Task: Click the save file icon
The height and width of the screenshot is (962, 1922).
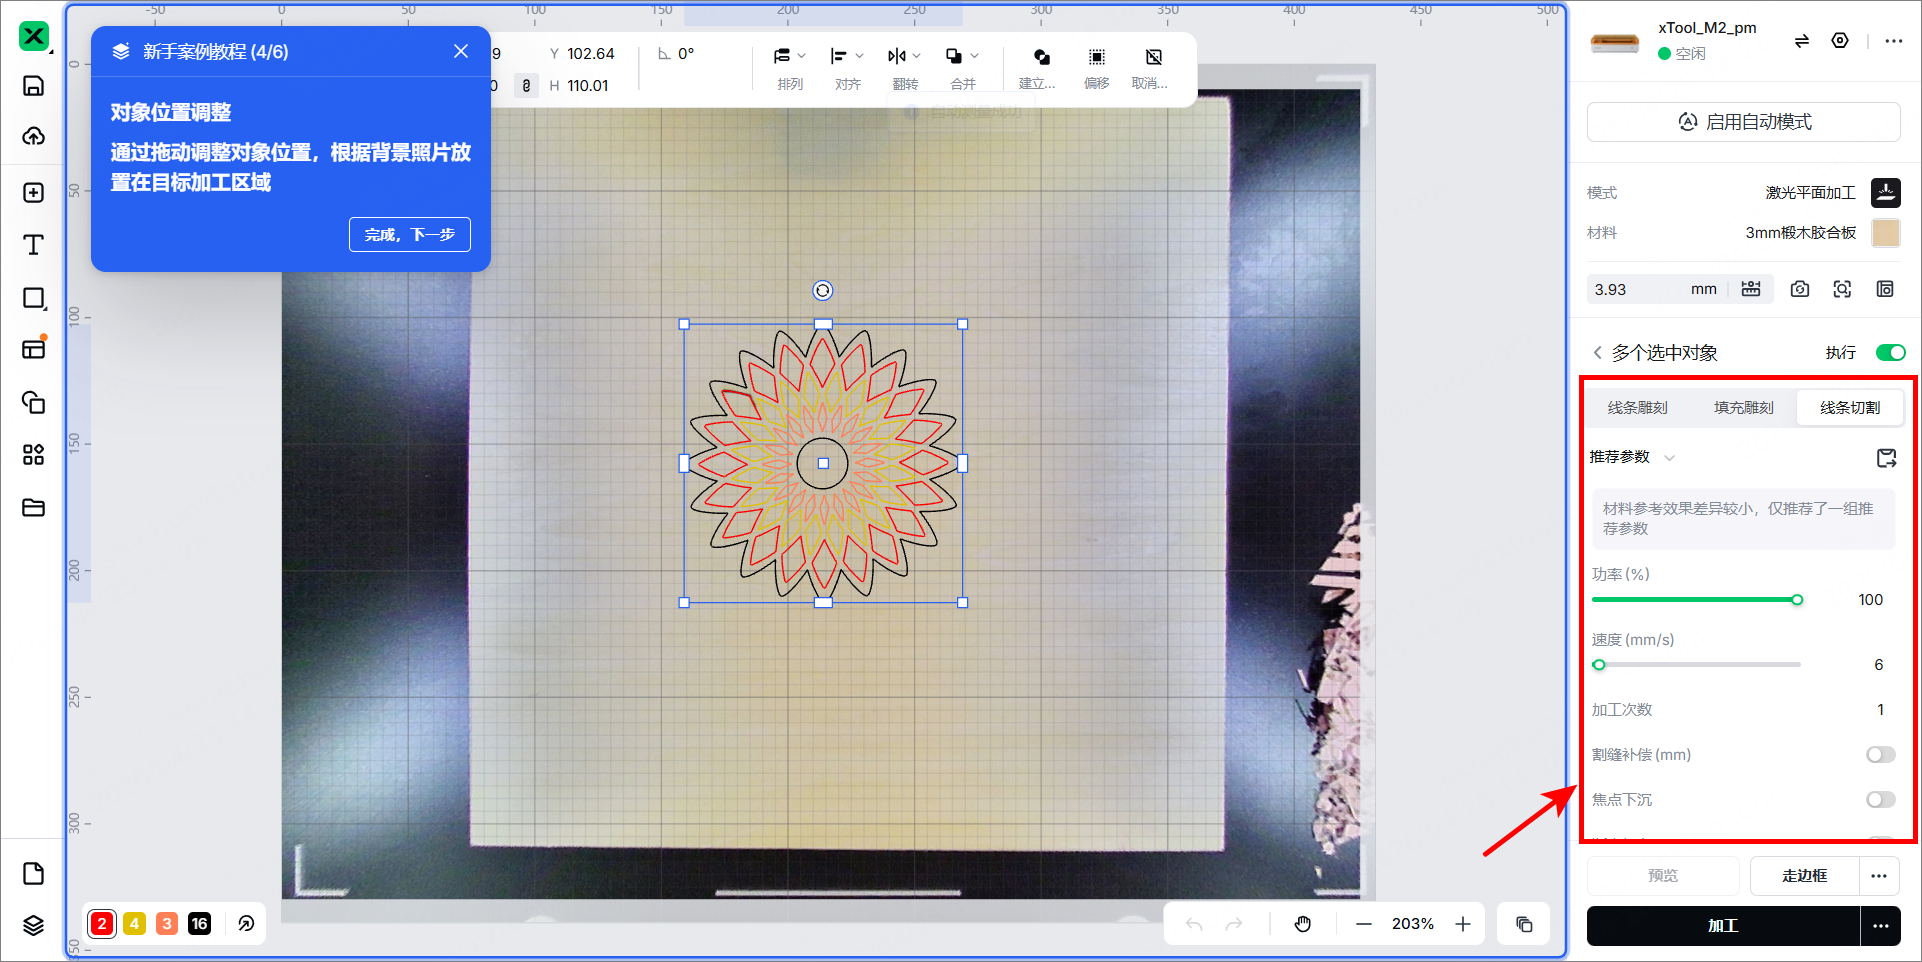Action: (x=33, y=85)
